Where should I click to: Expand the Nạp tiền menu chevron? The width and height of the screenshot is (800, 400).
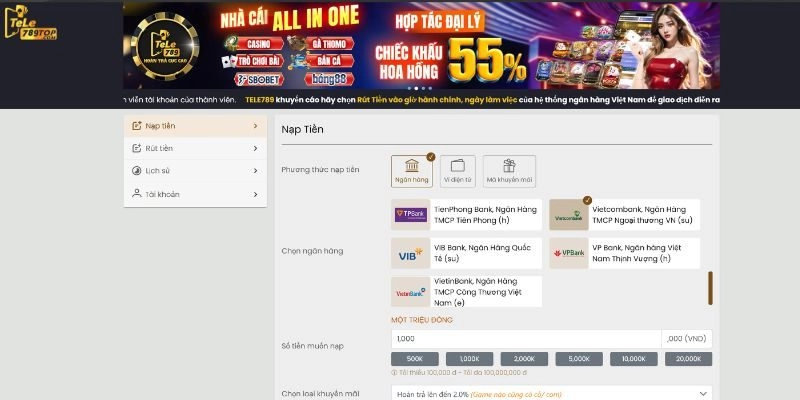coord(255,126)
